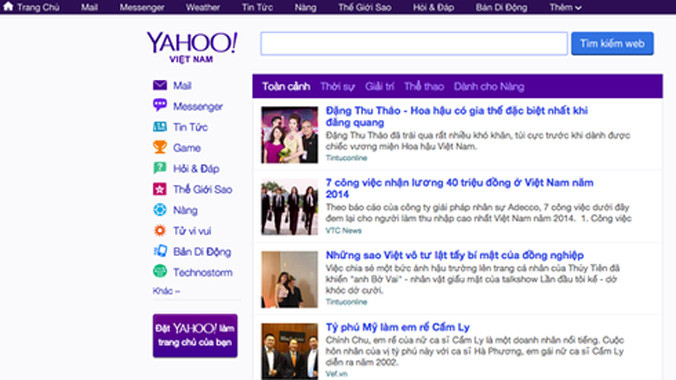Image resolution: width=676 pixels, height=380 pixels.
Task: Open the Mail envelope icon in sidebar
Action: [160, 85]
